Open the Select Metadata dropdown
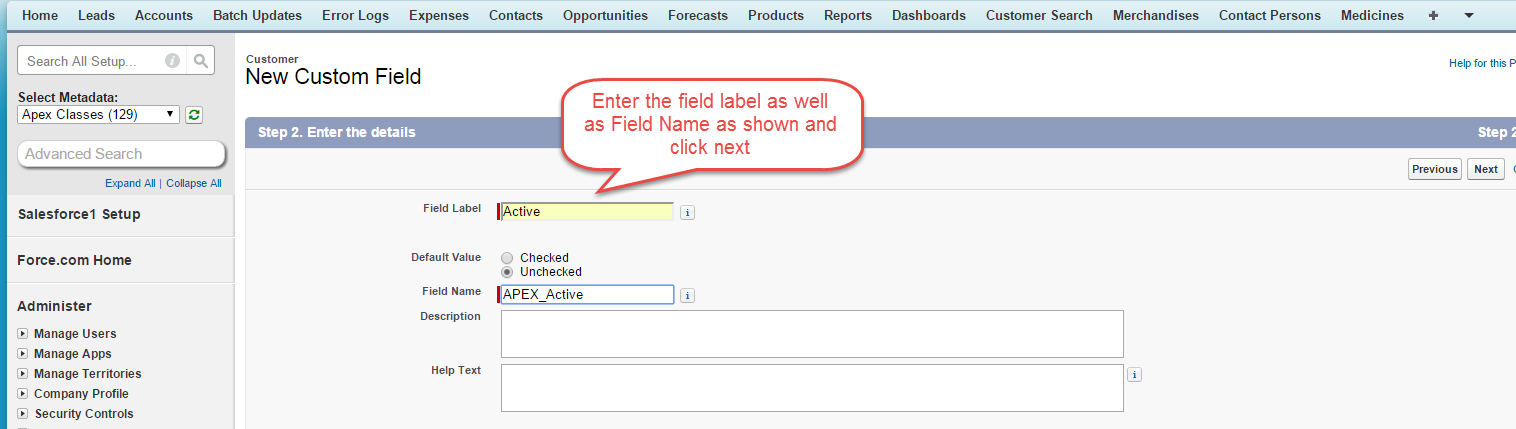This screenshot has height=429, width=1516. click(99, 114)
